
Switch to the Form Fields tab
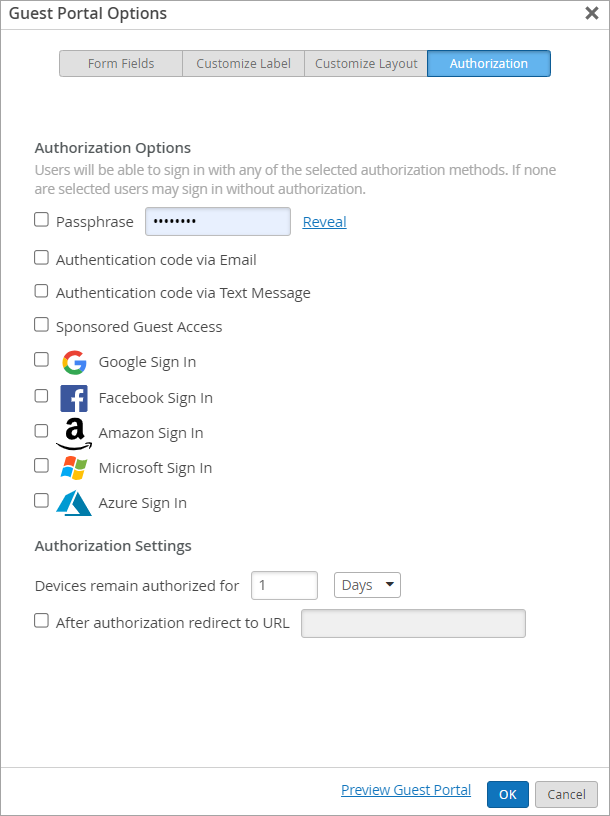[x=121, y=64]
